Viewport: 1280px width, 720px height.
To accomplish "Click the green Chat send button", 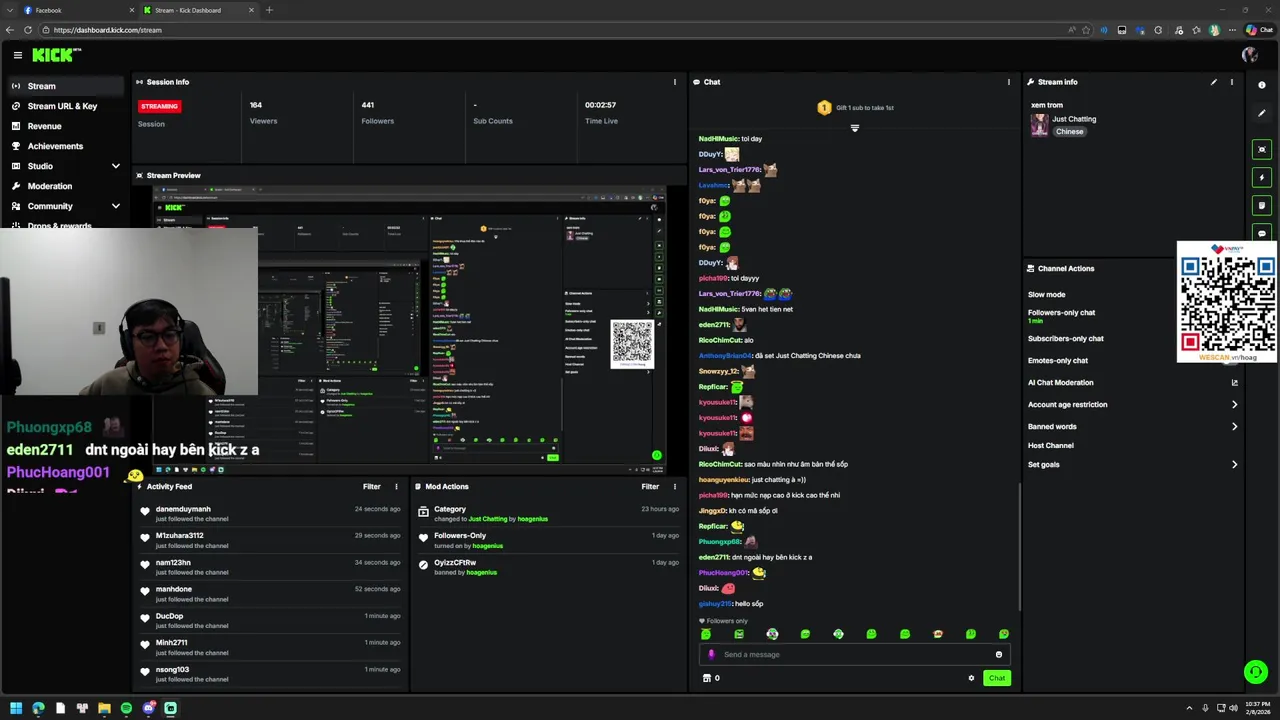I will click(997, 678).
